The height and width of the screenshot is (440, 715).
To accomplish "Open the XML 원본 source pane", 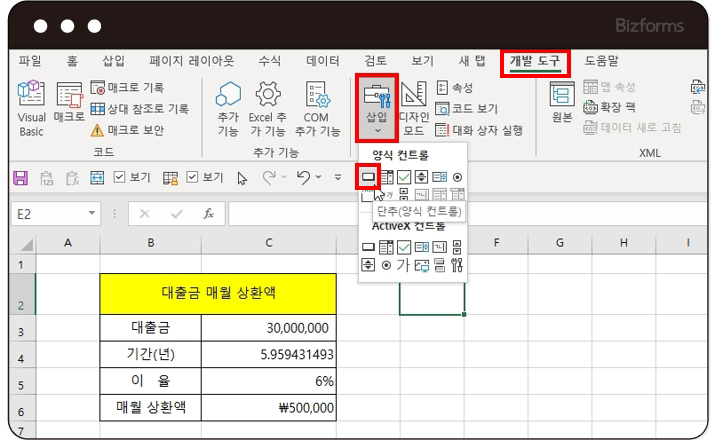I will coord(562,103).
